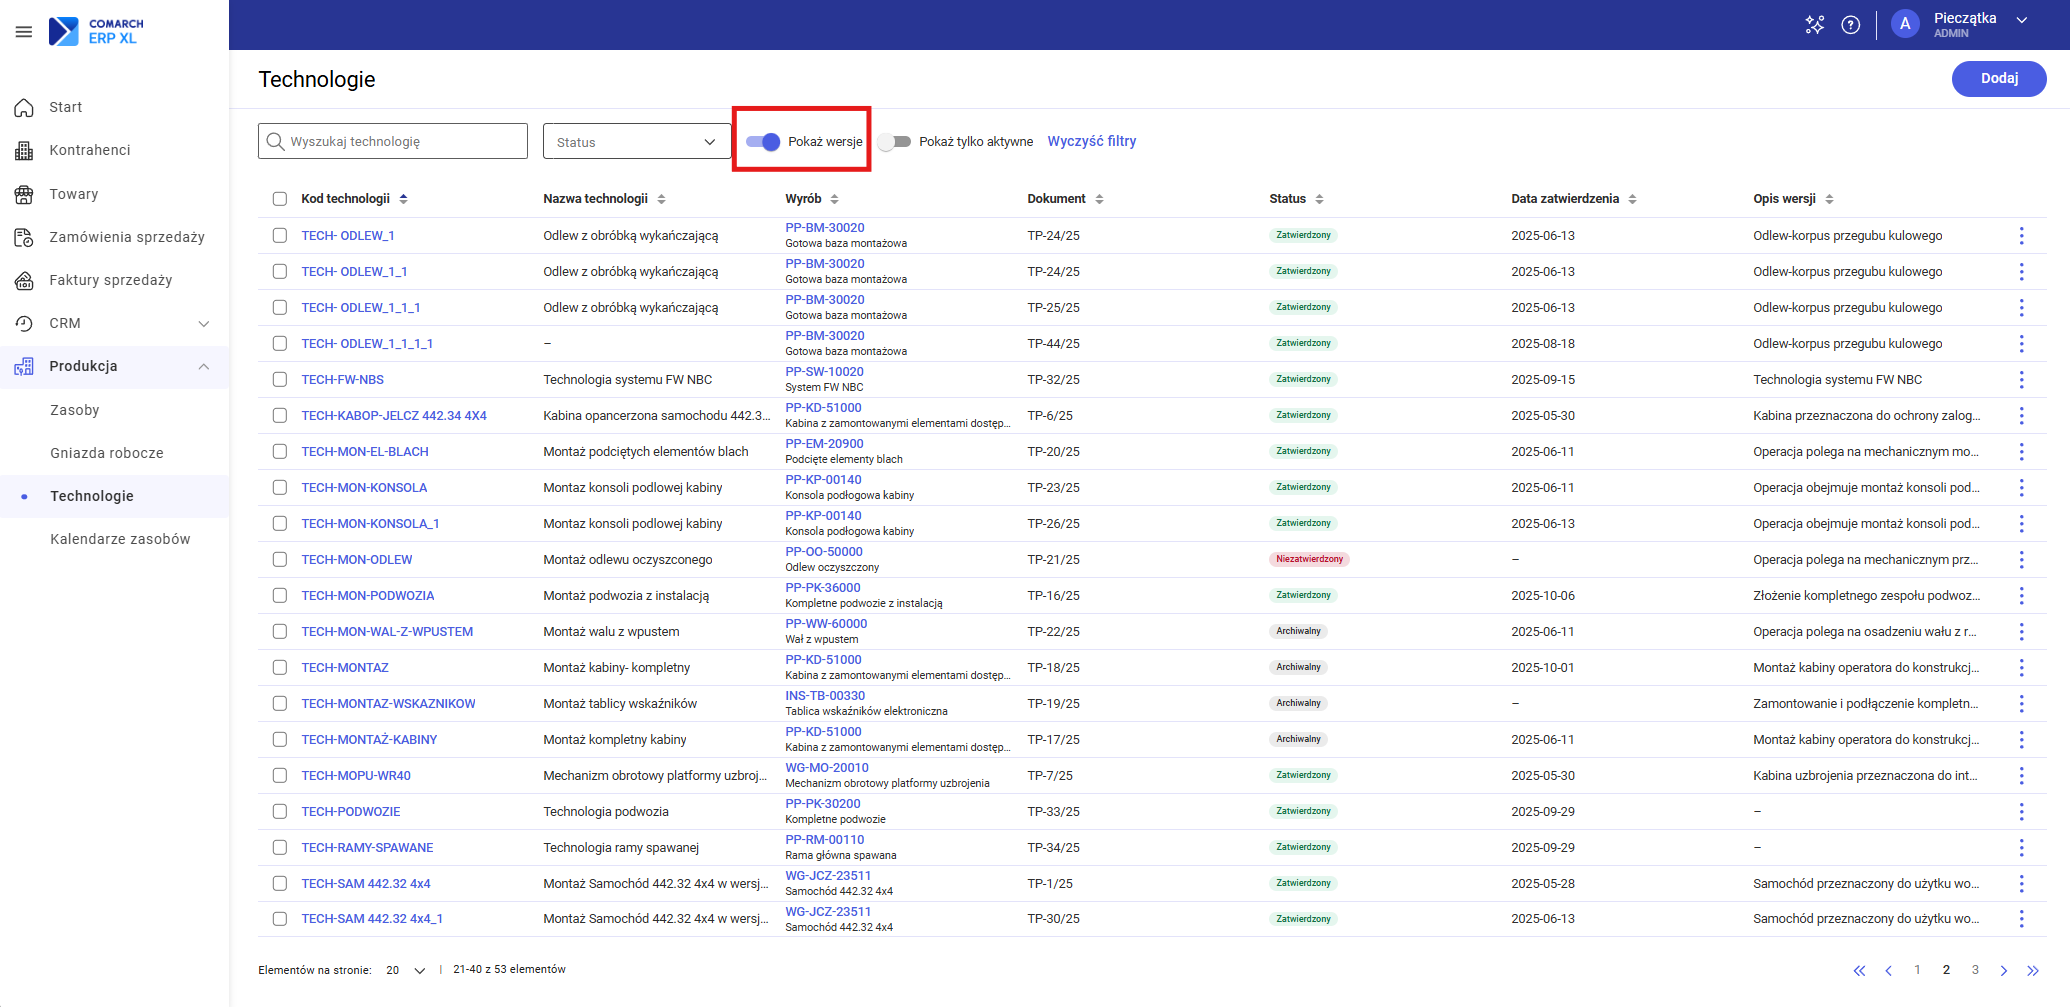
Task: Open Kontrahenci in the sidebar
Action: (90, 150)
